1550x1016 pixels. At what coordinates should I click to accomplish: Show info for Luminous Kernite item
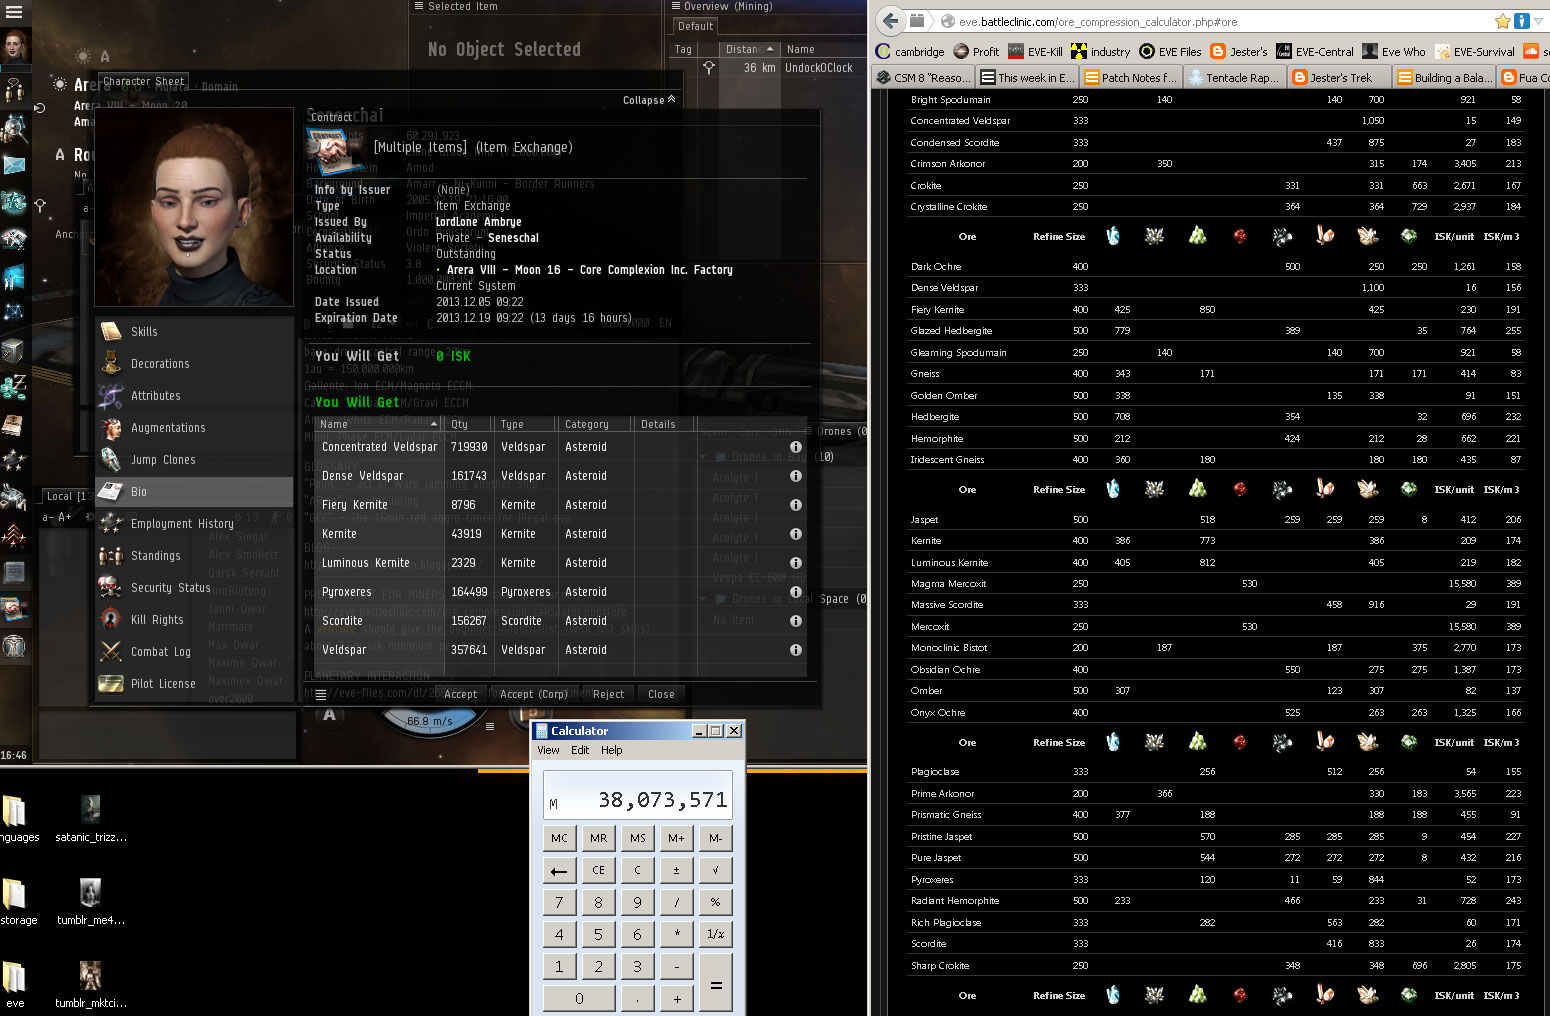coord(796,563)
